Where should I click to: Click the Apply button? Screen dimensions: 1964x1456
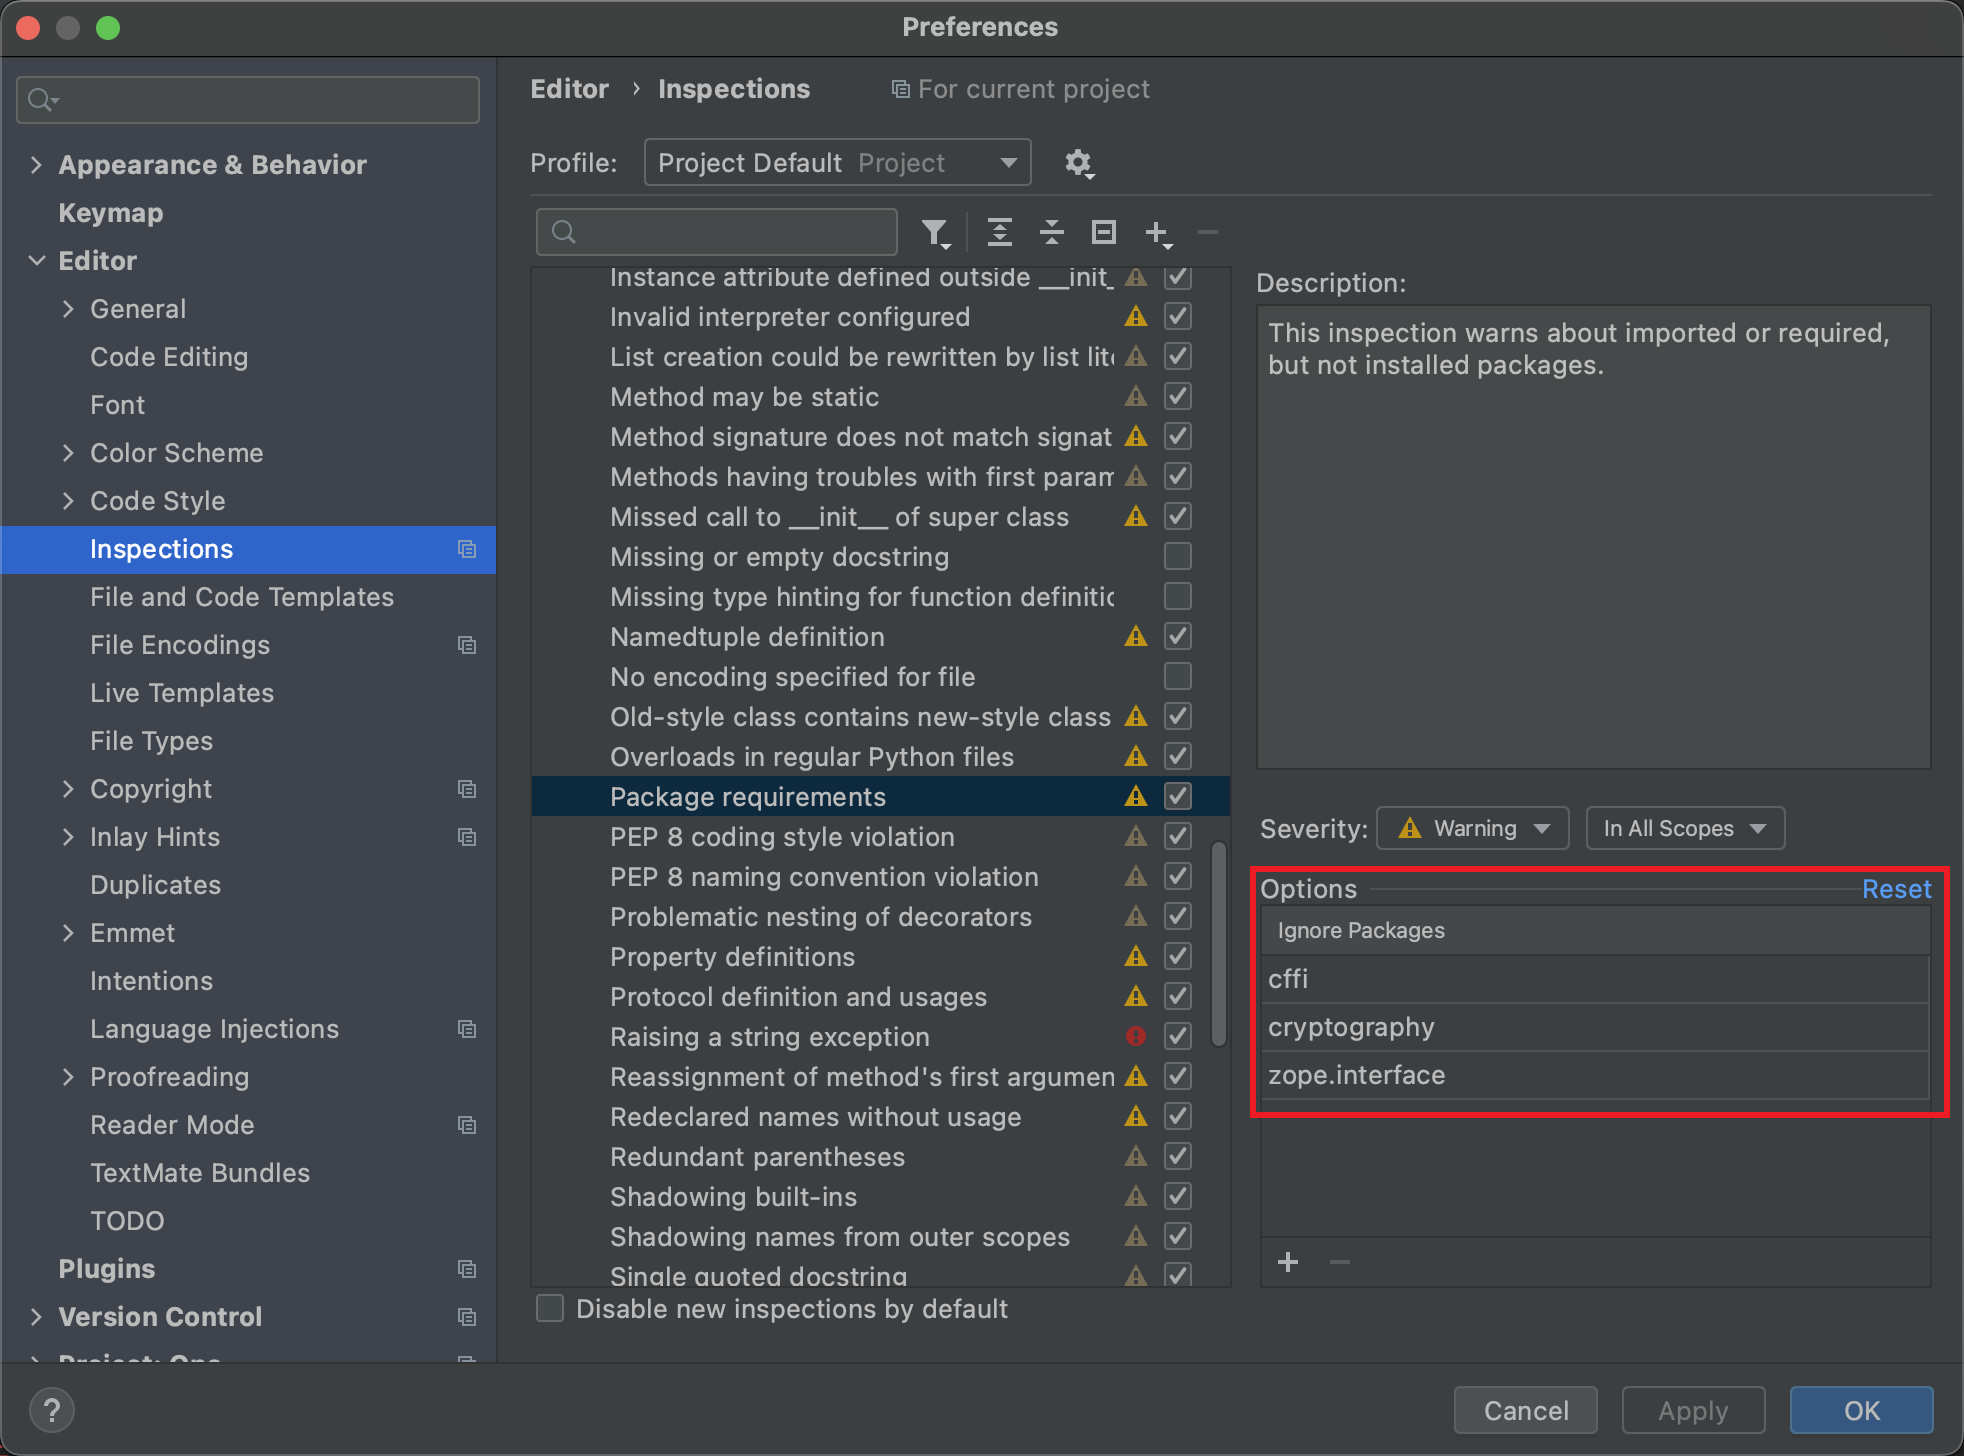1693,1410
